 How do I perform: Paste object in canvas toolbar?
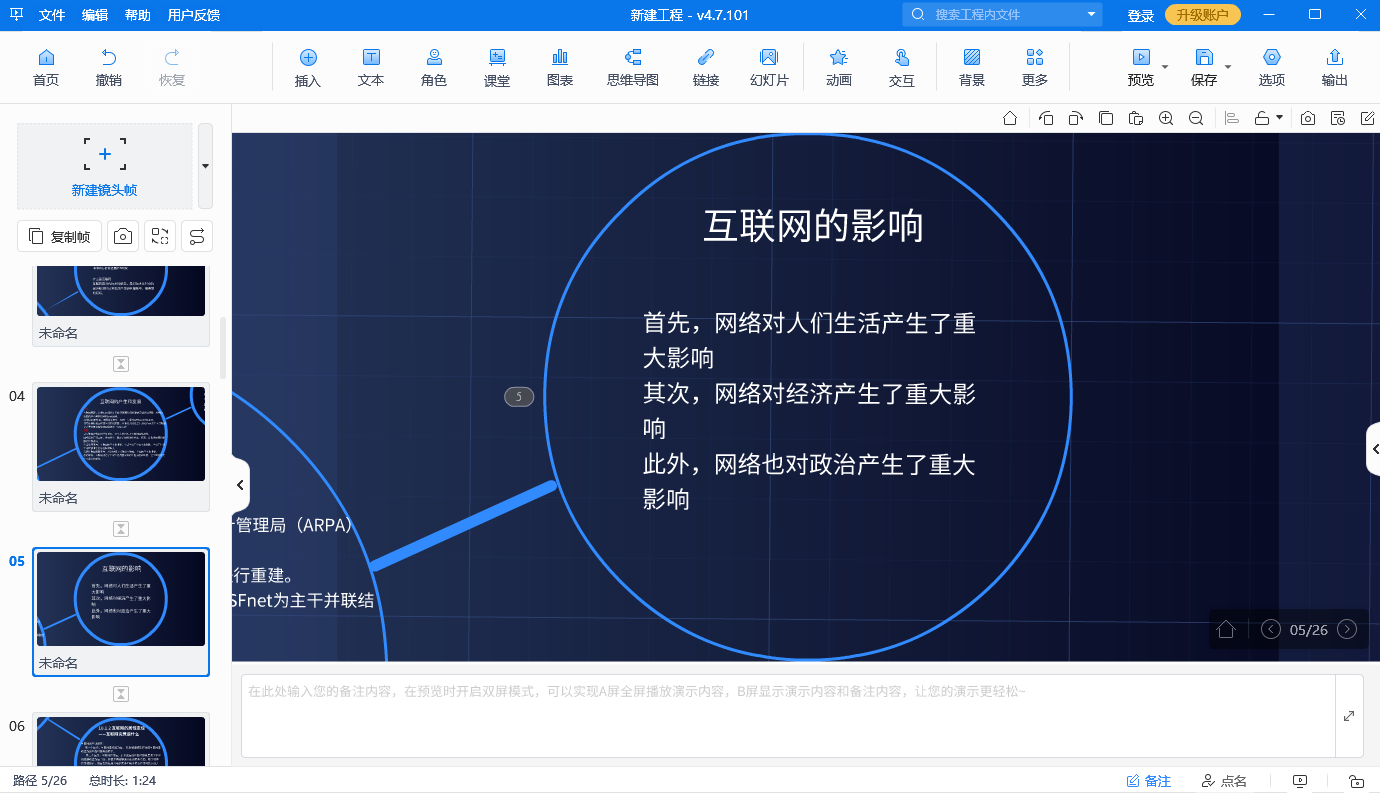[x=1136, y=118]
